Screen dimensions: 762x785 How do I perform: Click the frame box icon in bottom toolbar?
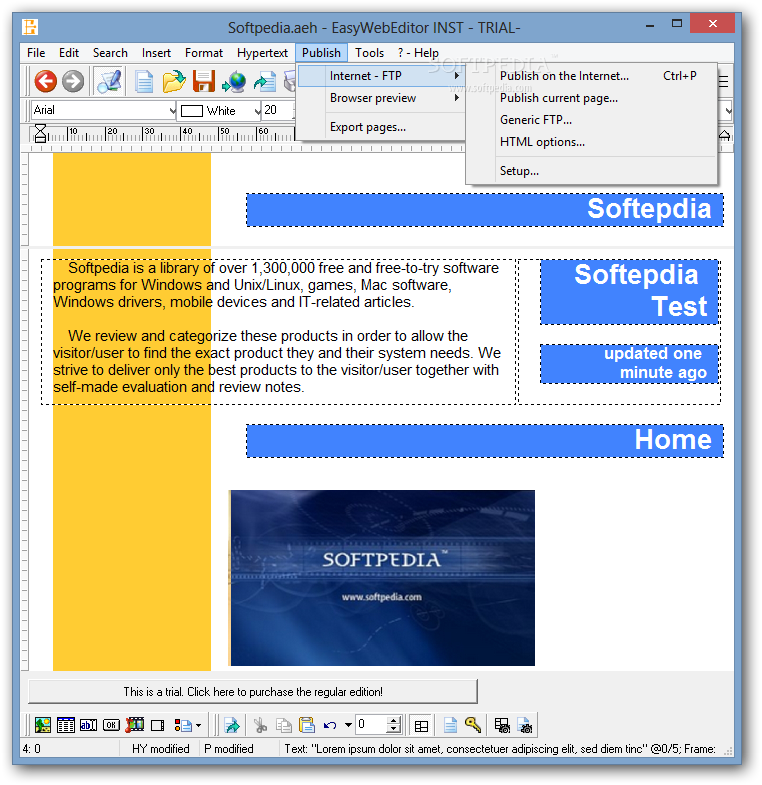158,725
